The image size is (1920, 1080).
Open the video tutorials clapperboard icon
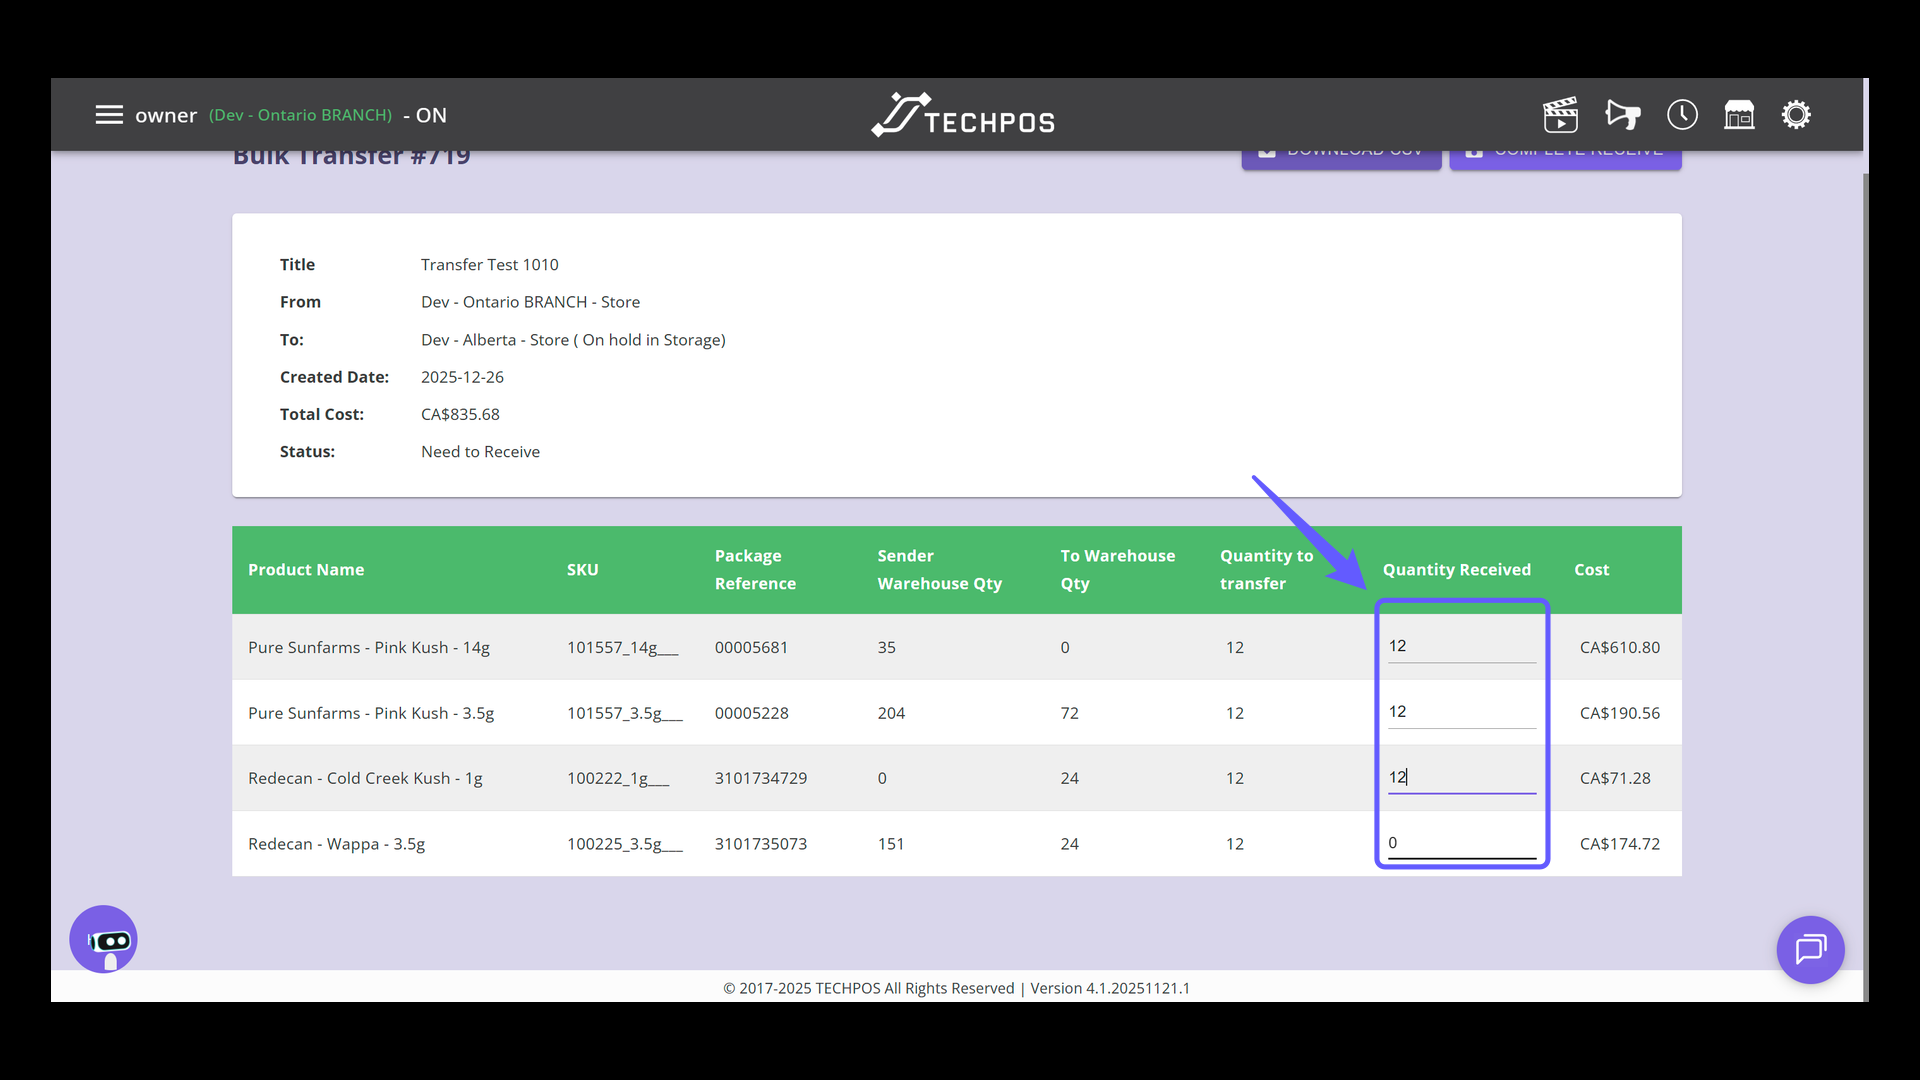click(1560, 115)
